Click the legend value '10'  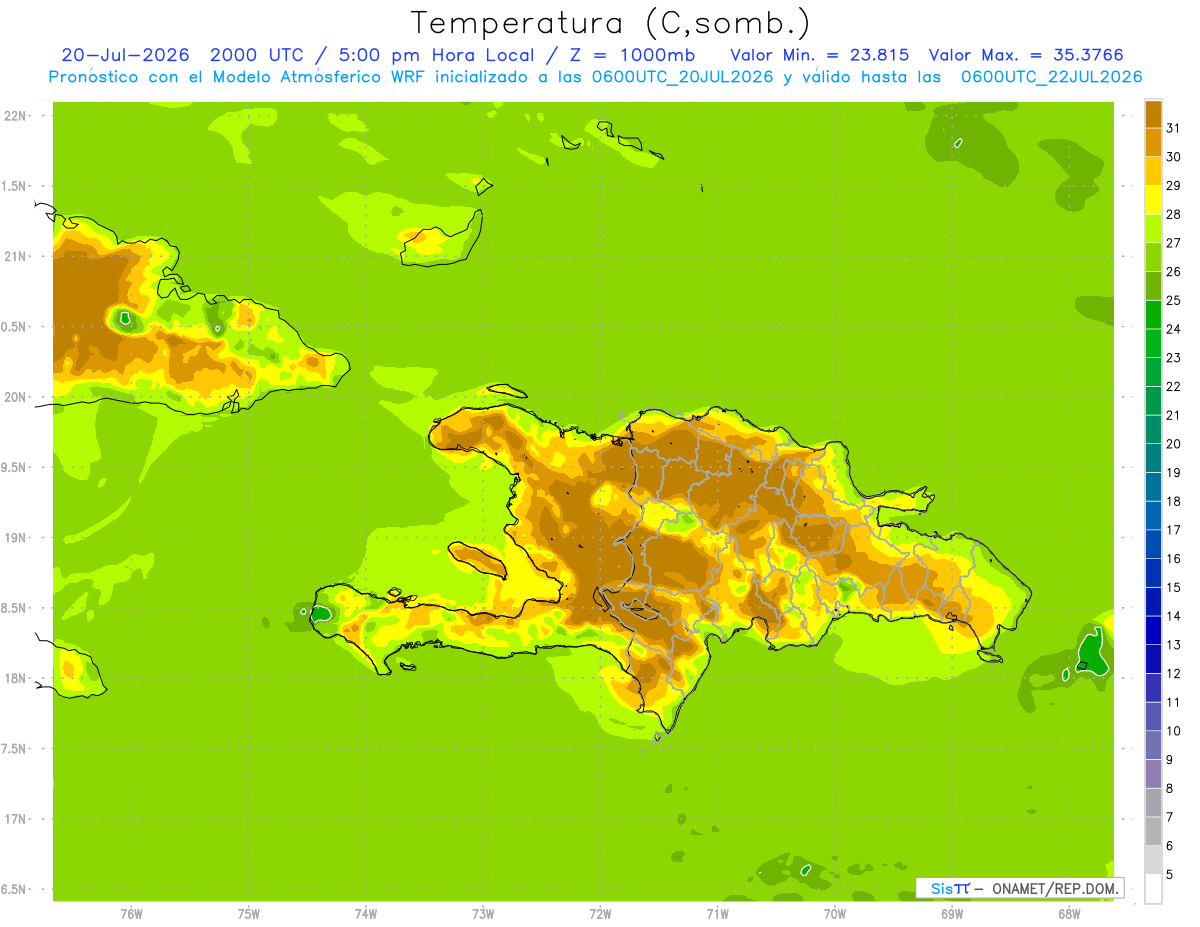click(x=1173, y=731)
